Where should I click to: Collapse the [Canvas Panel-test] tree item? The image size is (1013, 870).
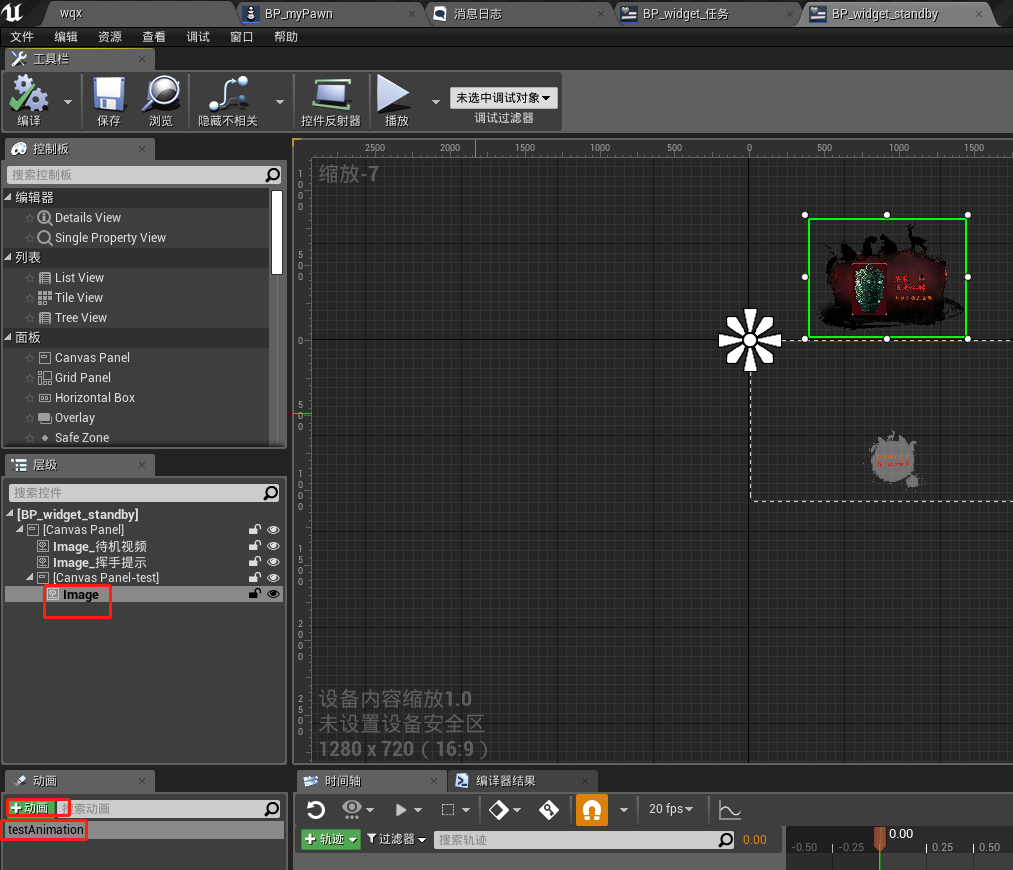point(30,577)
